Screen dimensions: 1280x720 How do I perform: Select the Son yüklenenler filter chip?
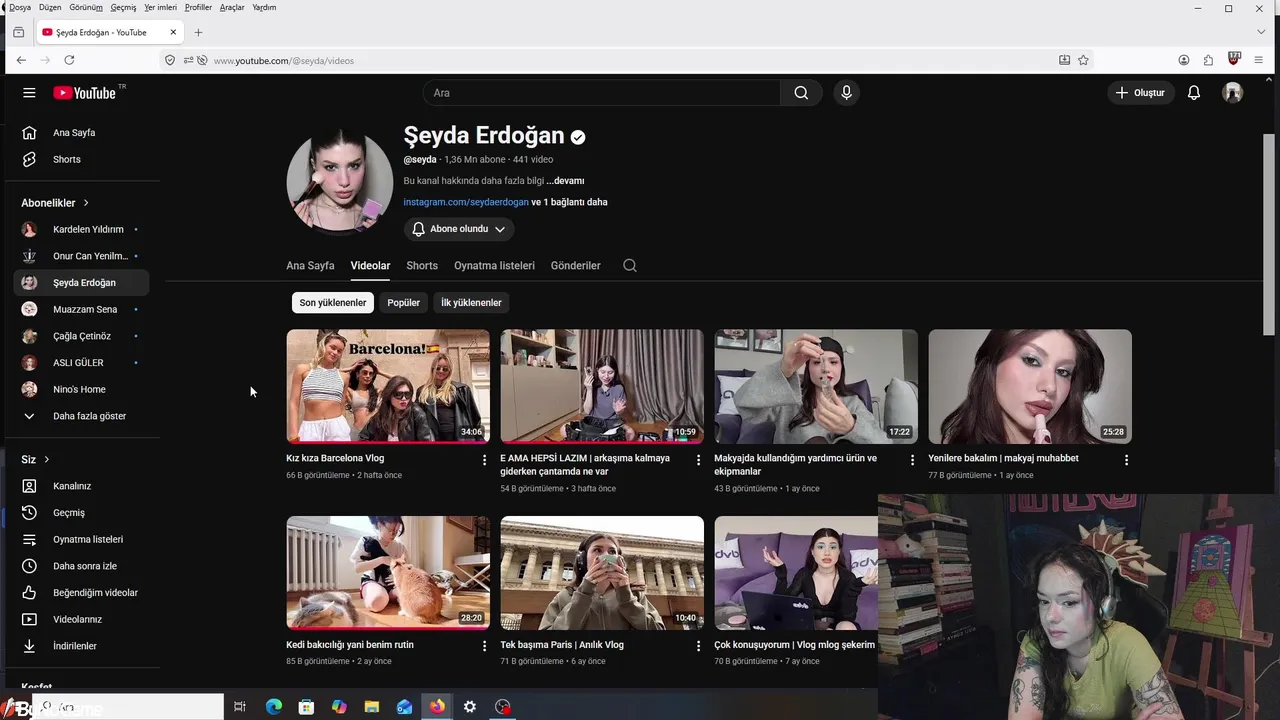pyautogui.click(x=333, y=303)
